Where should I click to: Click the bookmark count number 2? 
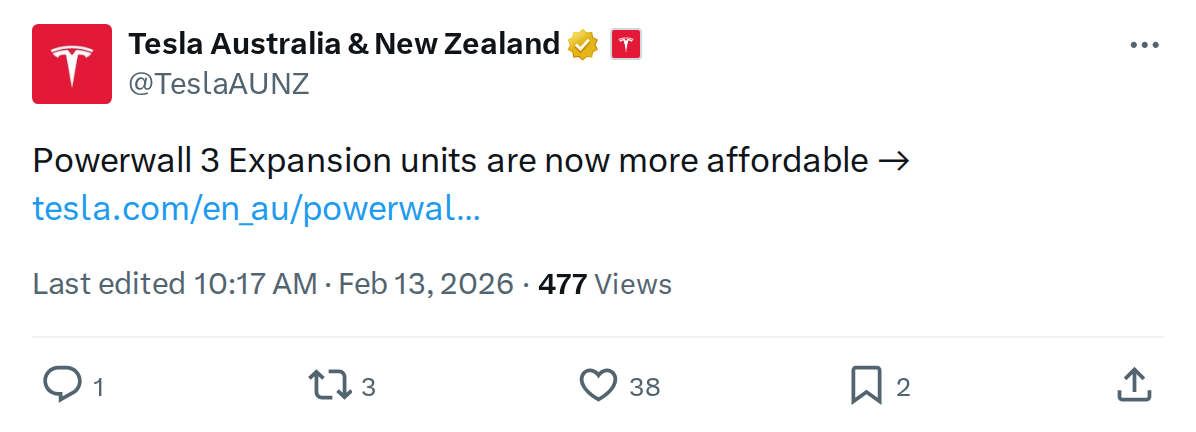click(903, 387)
